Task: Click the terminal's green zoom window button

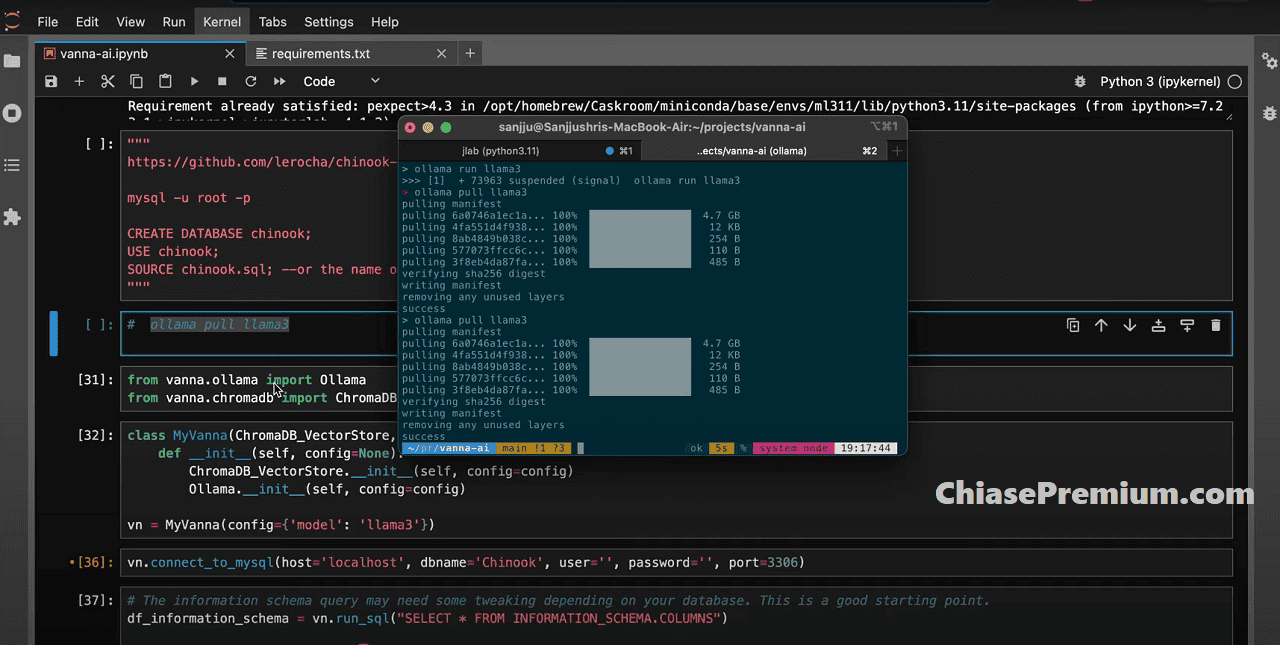Action: pos(446,127)
